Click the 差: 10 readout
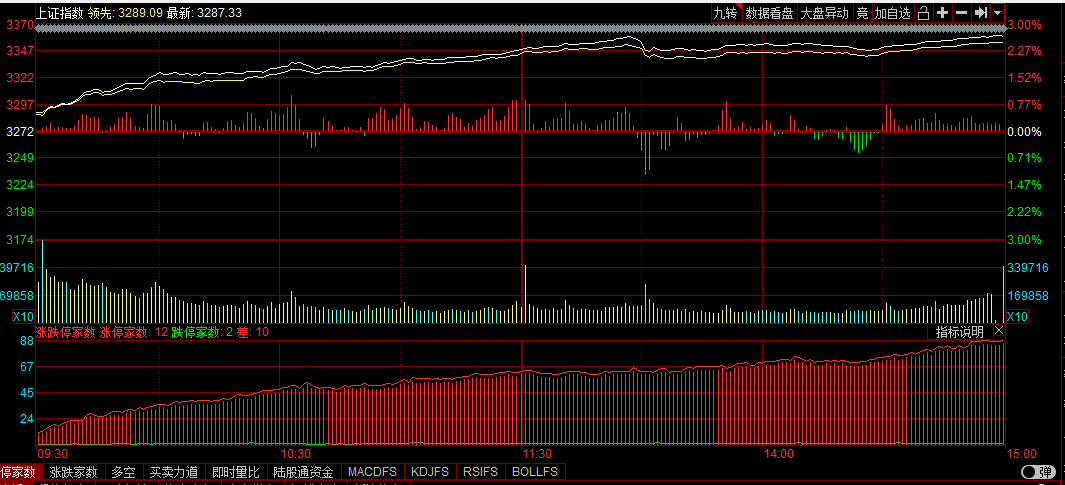1065x485 pixels. tap(253, 331)
